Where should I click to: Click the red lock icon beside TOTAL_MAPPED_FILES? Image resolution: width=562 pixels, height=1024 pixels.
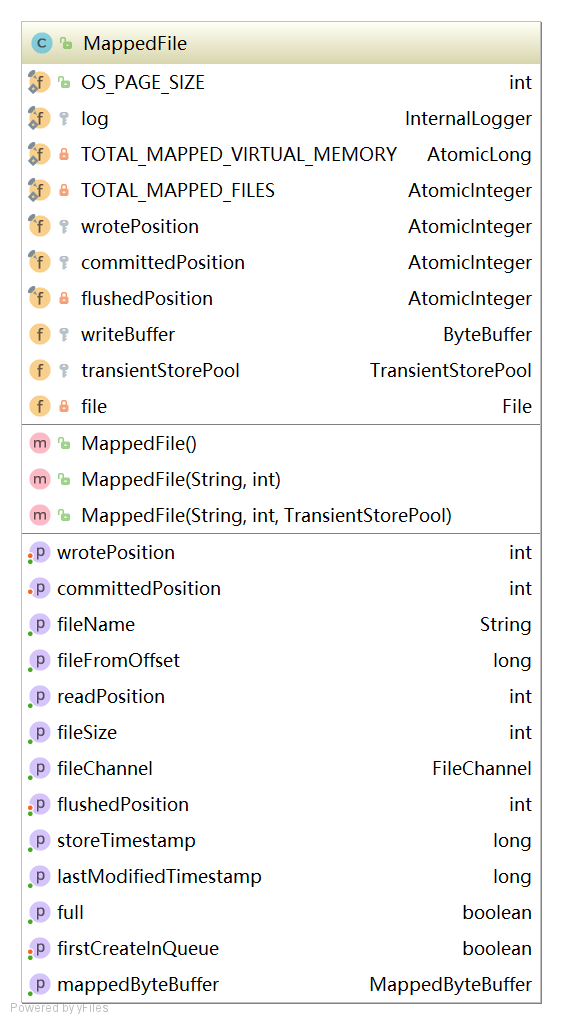[x=64, y=191]
